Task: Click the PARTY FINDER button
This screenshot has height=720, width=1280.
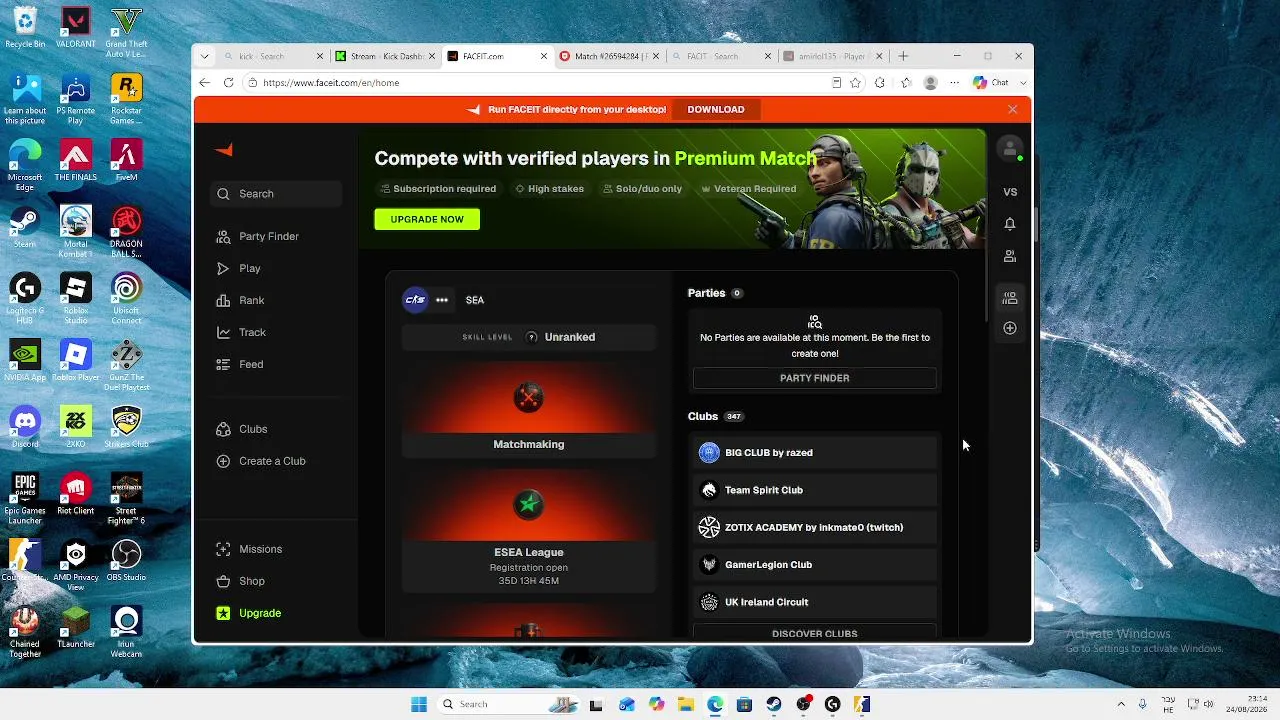Action: (x=815, y=378)
